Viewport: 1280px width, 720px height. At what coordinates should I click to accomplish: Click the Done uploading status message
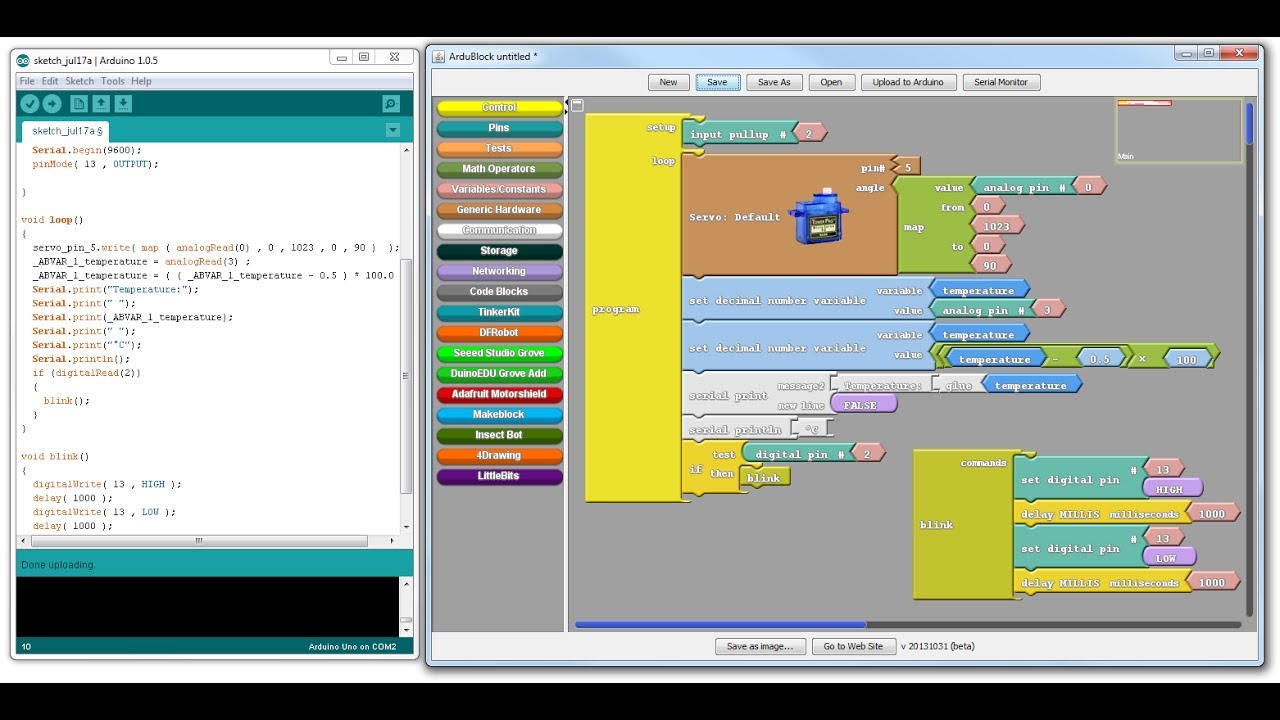(58, 565)
